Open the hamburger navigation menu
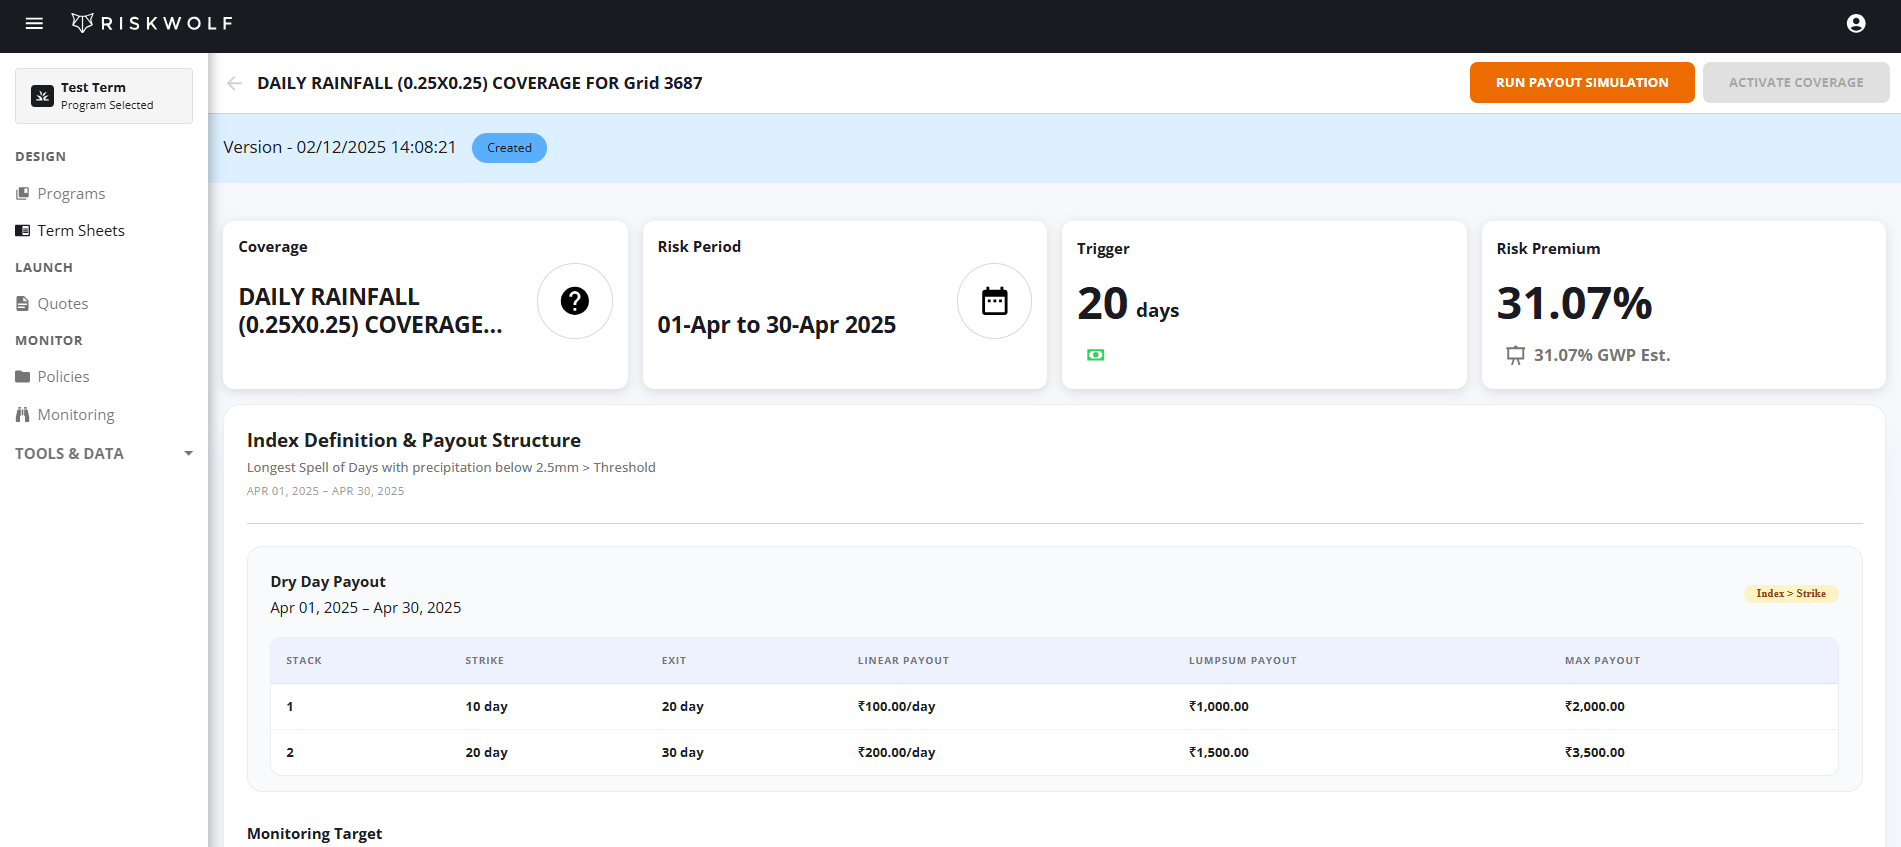Viewport: 1901px width, 847px height. point(34,23)
